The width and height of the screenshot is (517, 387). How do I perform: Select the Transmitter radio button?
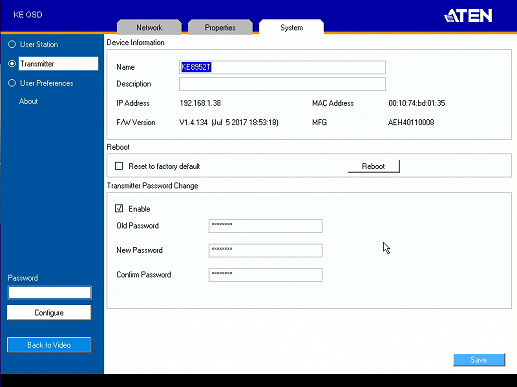(12, 64)
